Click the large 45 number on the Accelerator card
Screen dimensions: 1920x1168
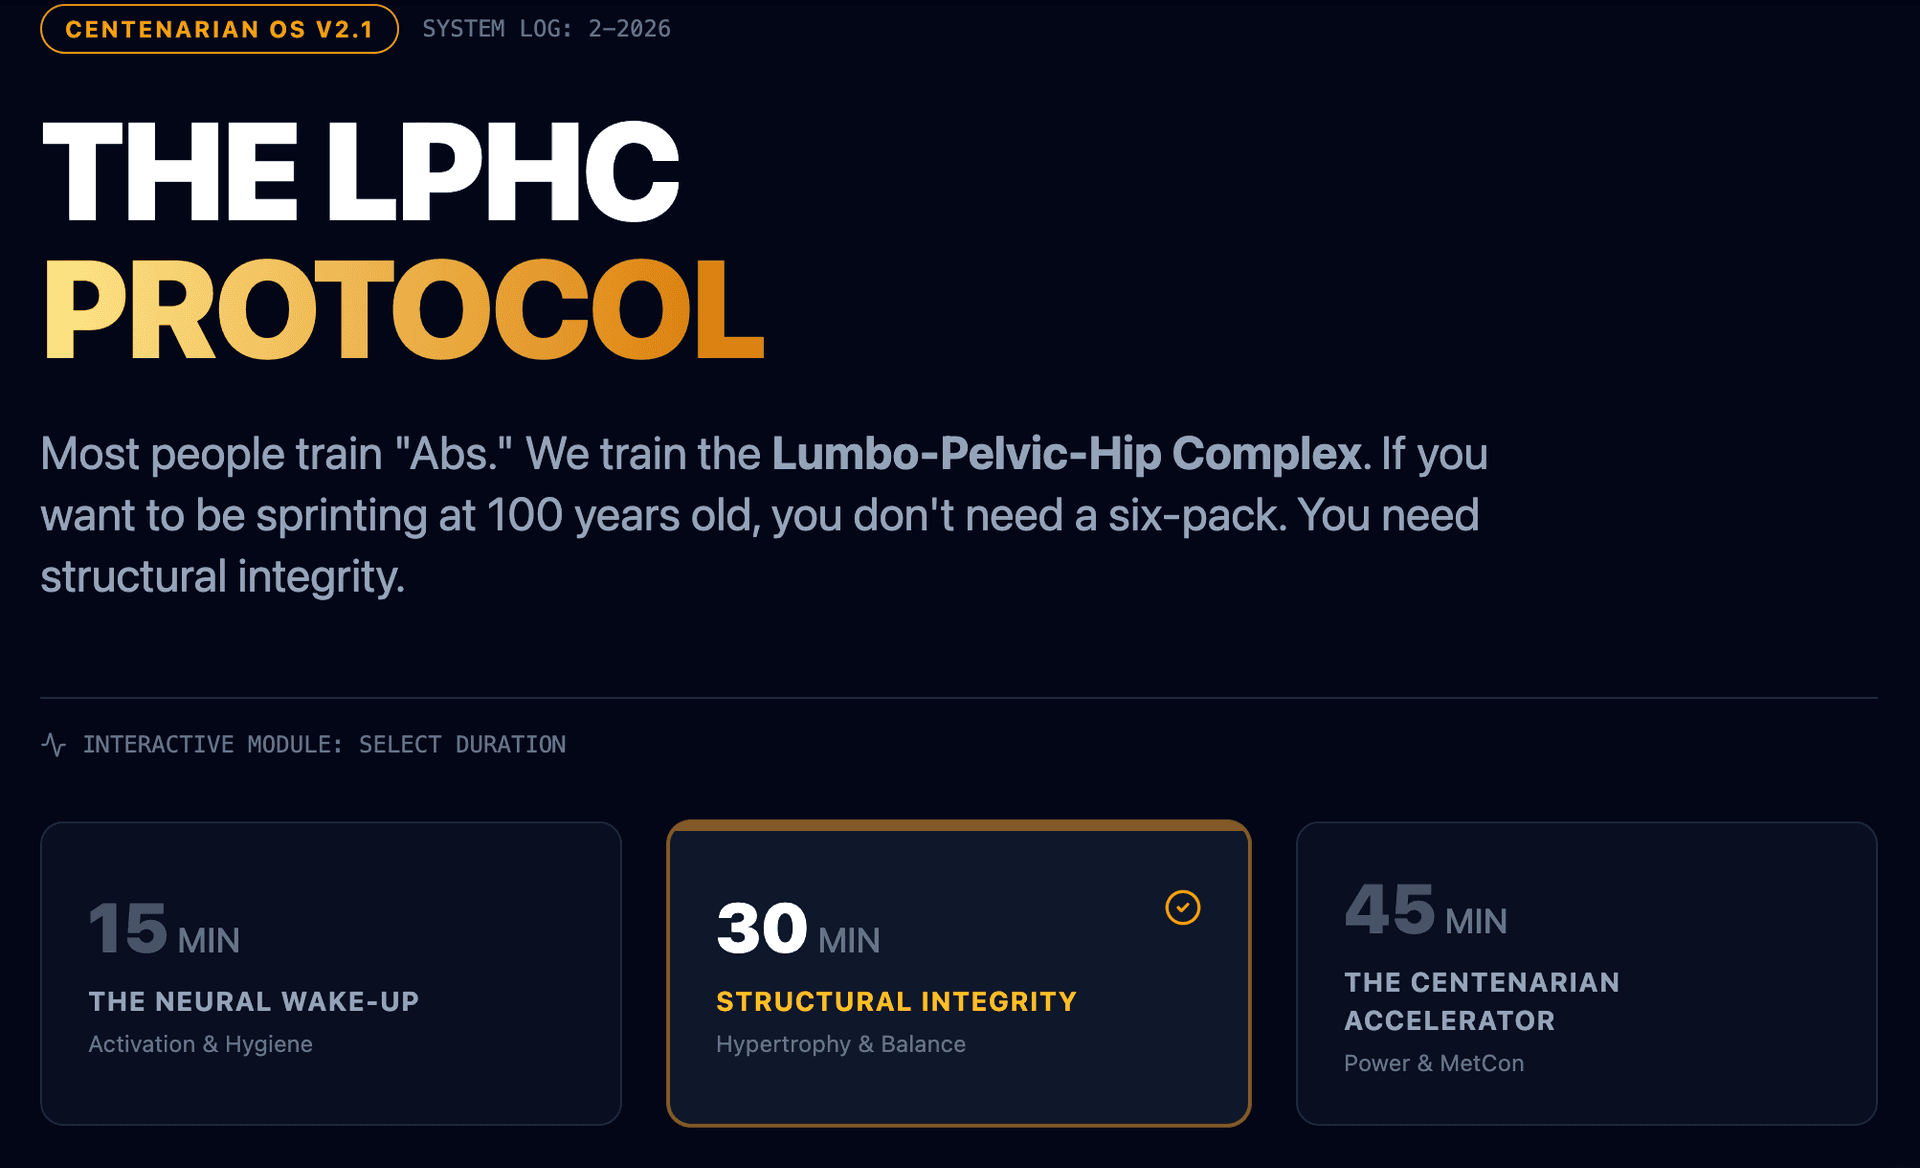(1391, 912)
